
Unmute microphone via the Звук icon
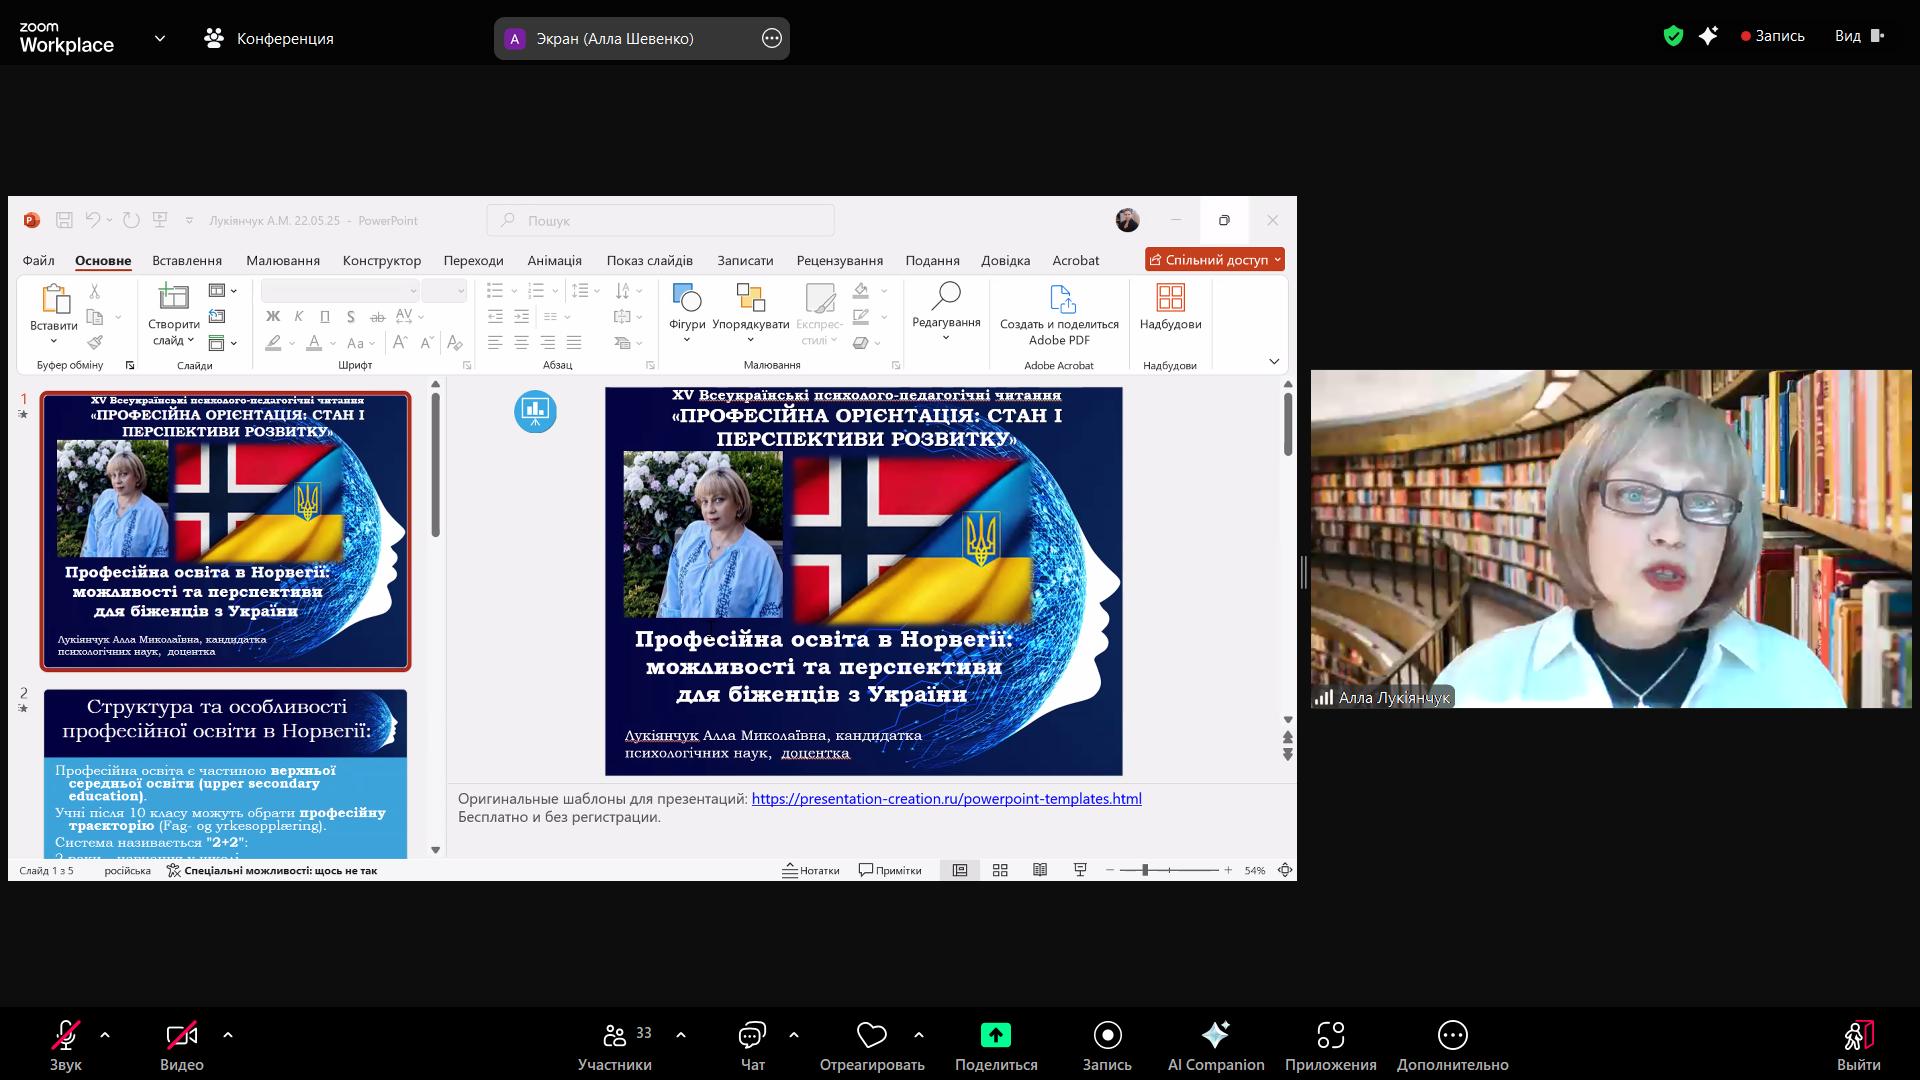pos(66,1035)
